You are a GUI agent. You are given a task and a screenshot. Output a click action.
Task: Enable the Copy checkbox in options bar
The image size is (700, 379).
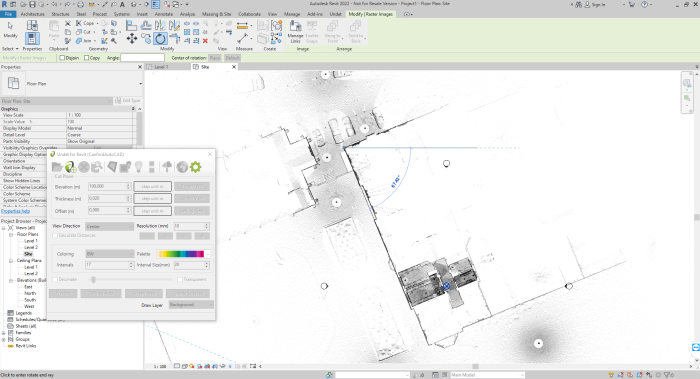87,58
